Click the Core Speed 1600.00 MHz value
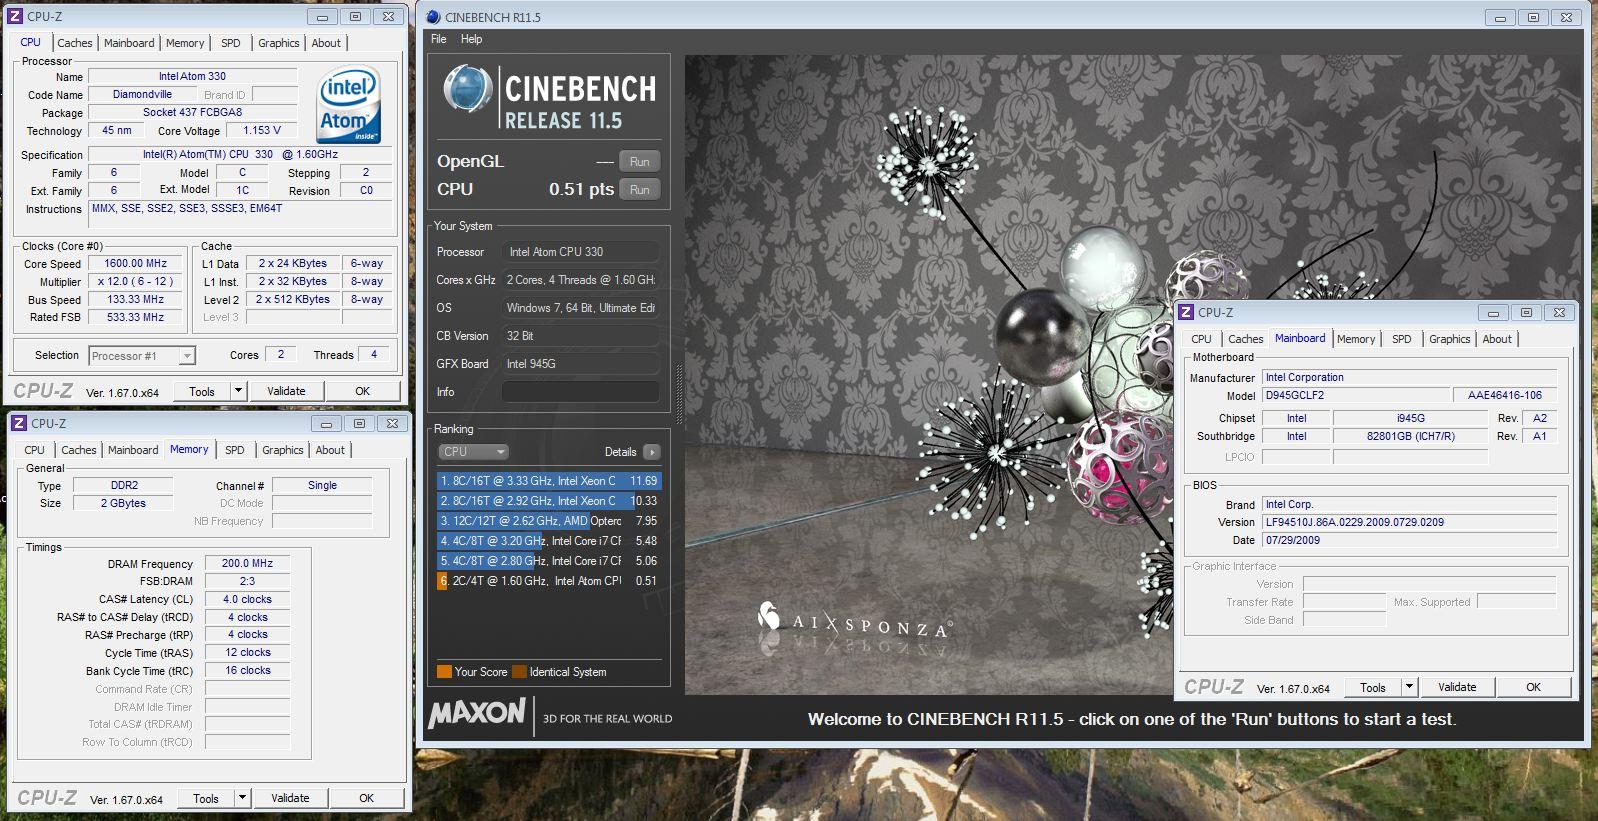 [136, 264]
